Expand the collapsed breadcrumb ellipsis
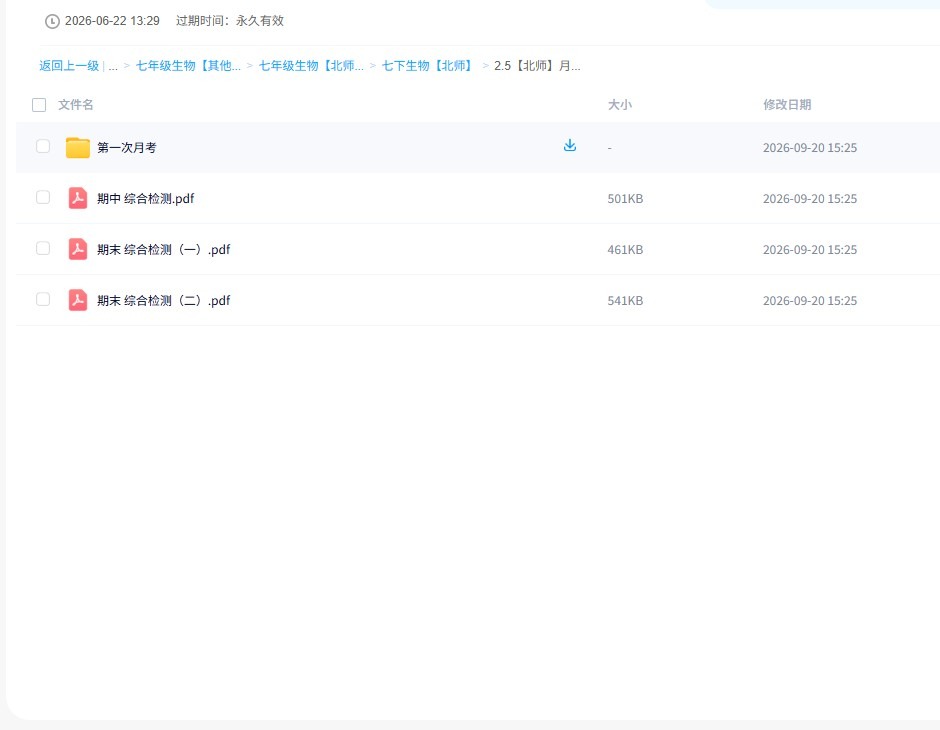The width and height of the screenshot is (940, 730). (x=113, y=66)
